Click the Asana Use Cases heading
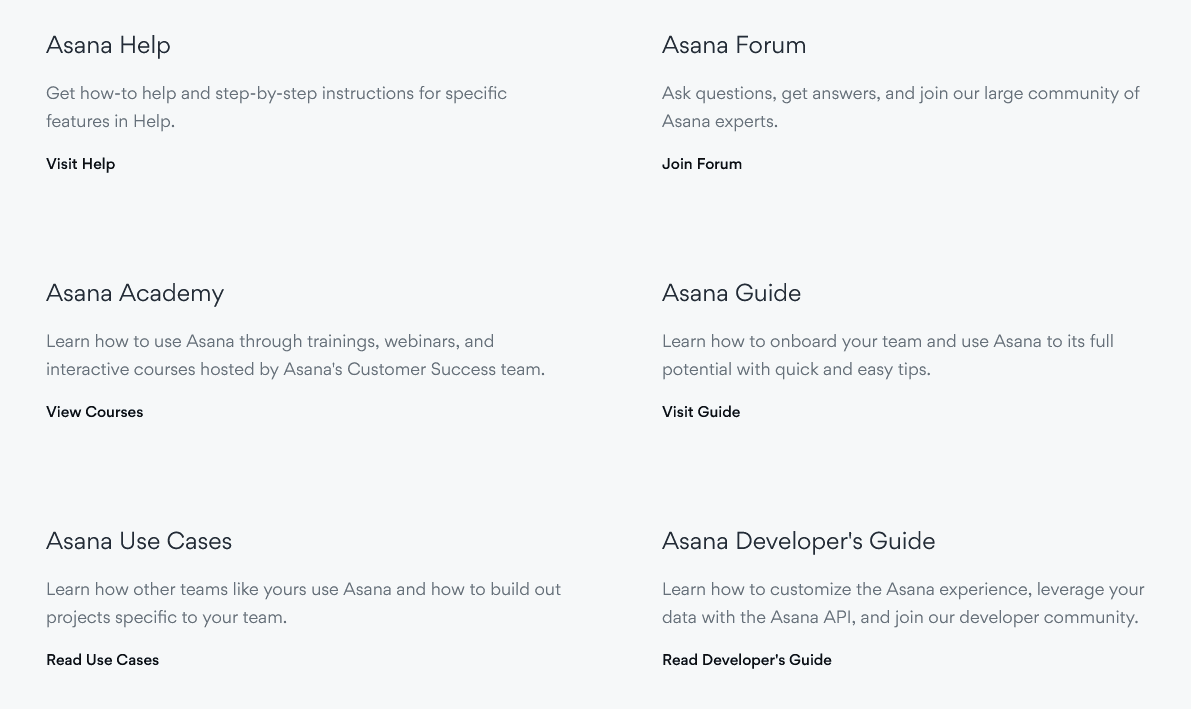 (139, 541)
